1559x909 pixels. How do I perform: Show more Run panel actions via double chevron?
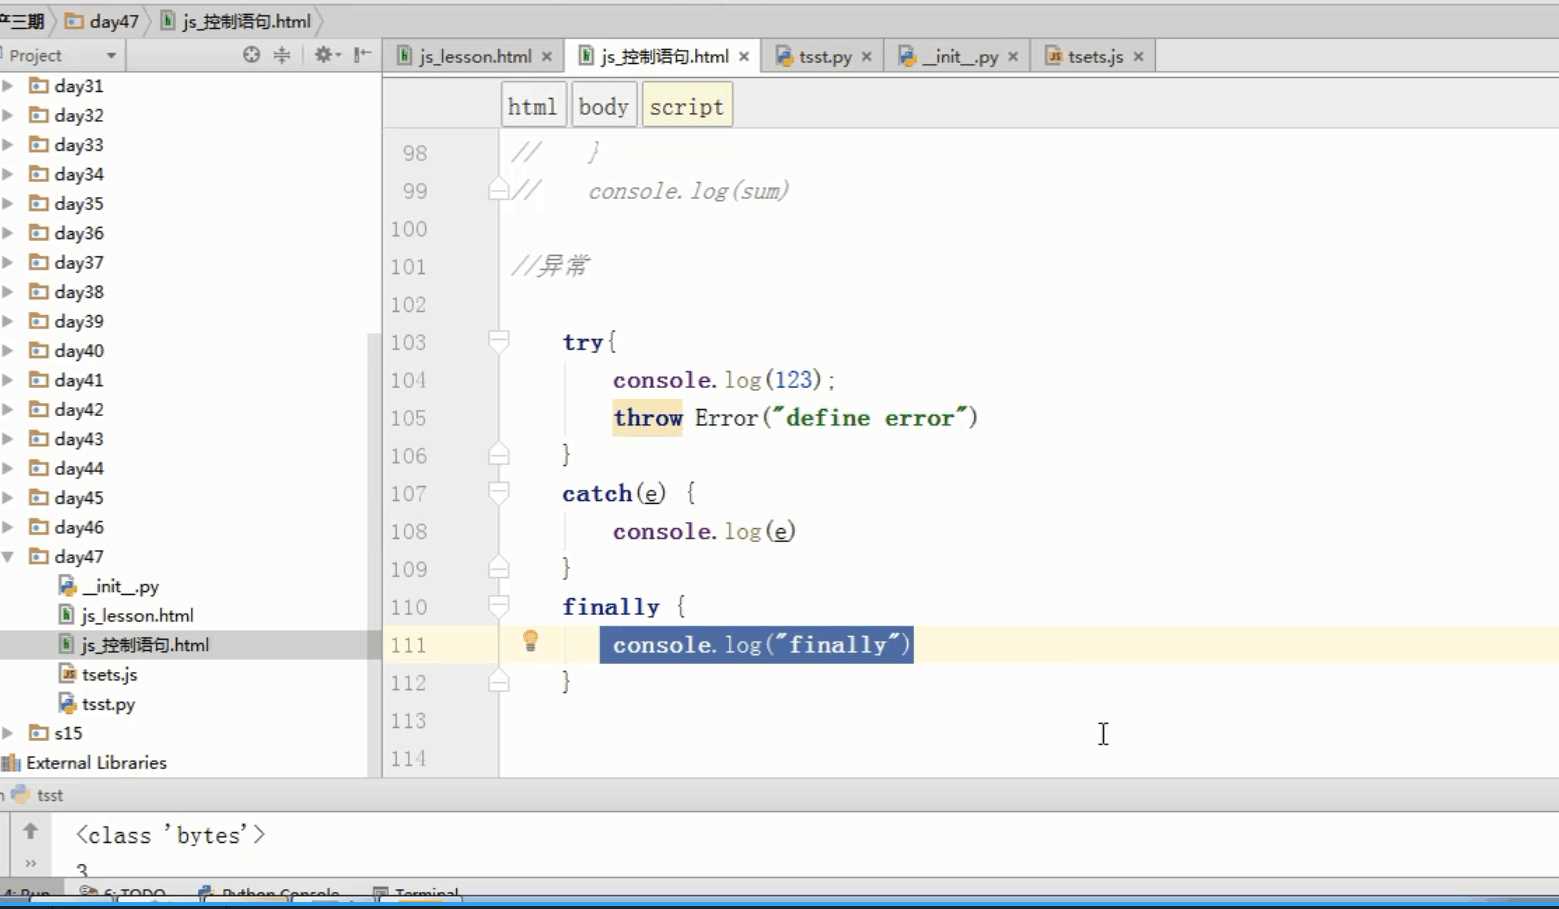(30, 864)
